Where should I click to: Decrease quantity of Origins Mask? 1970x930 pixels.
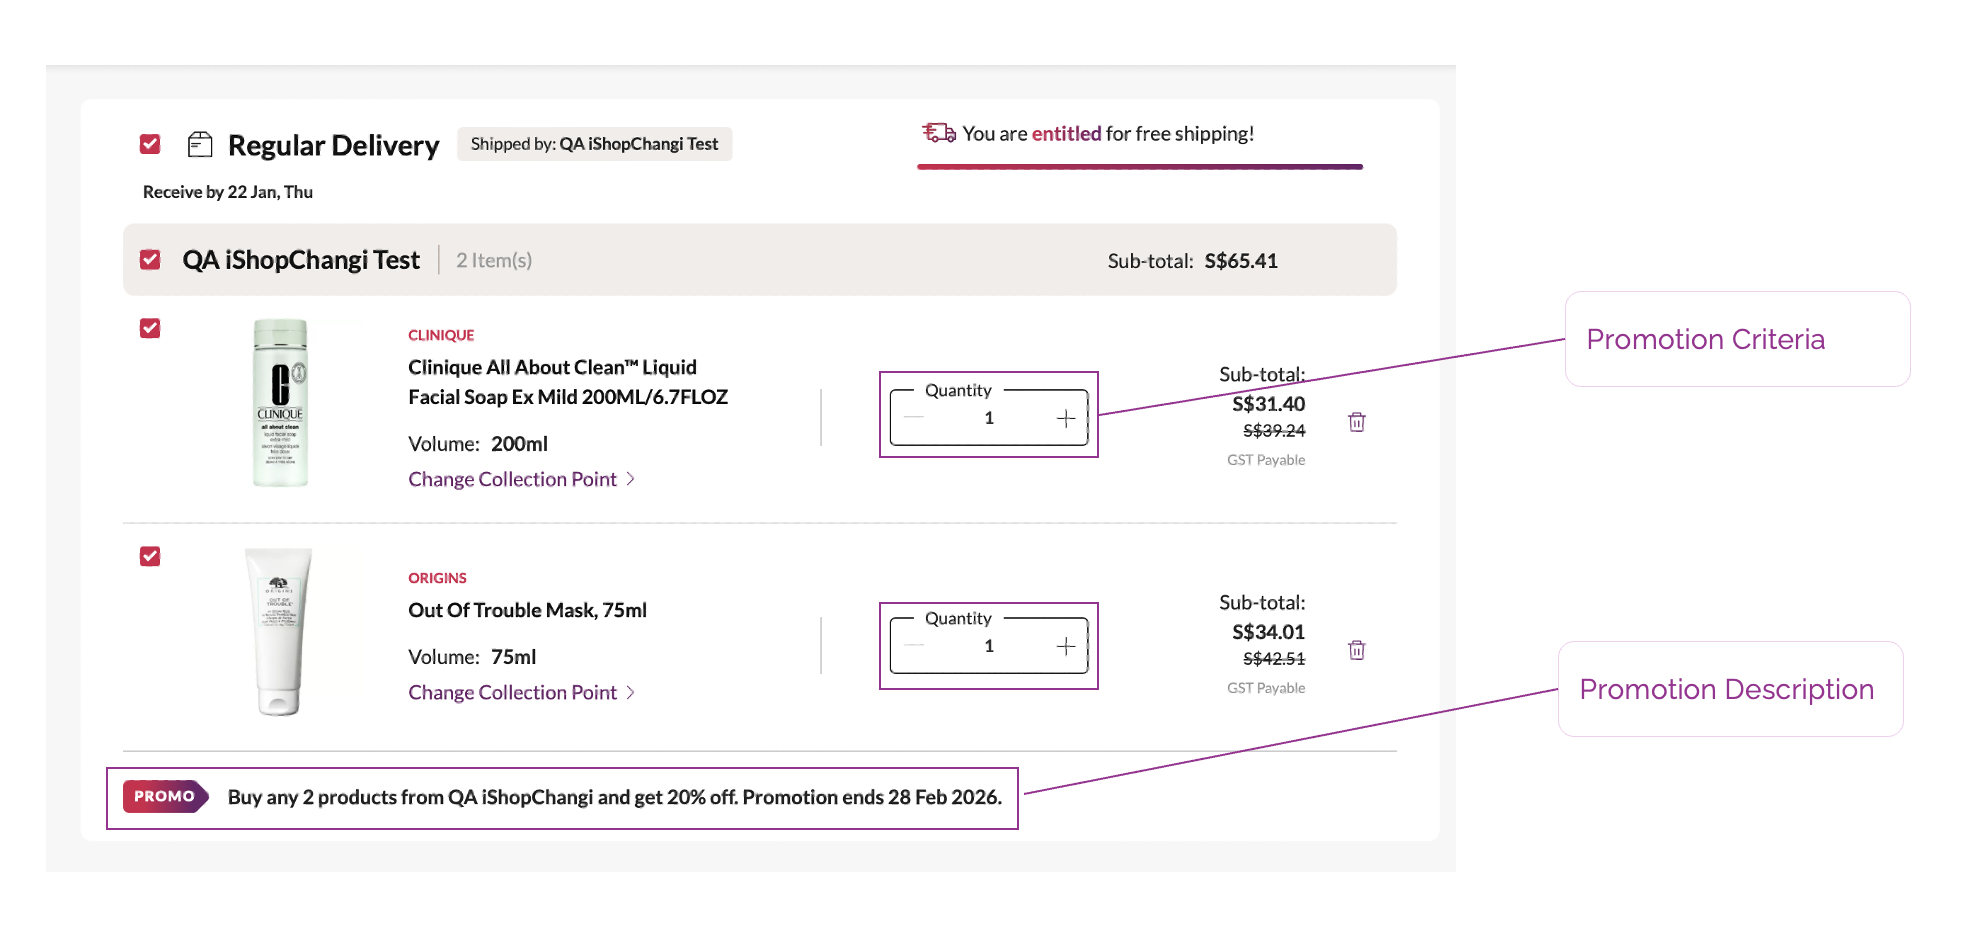pyautogui.click(x=914, y=646)
